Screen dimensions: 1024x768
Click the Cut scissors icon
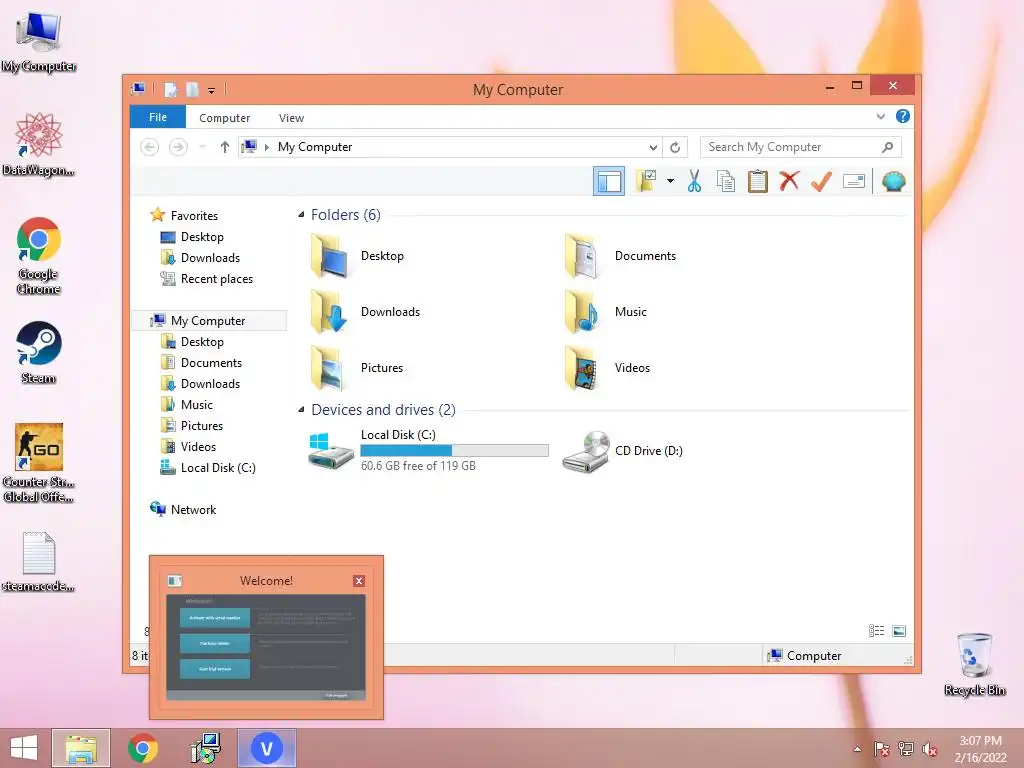694,181
